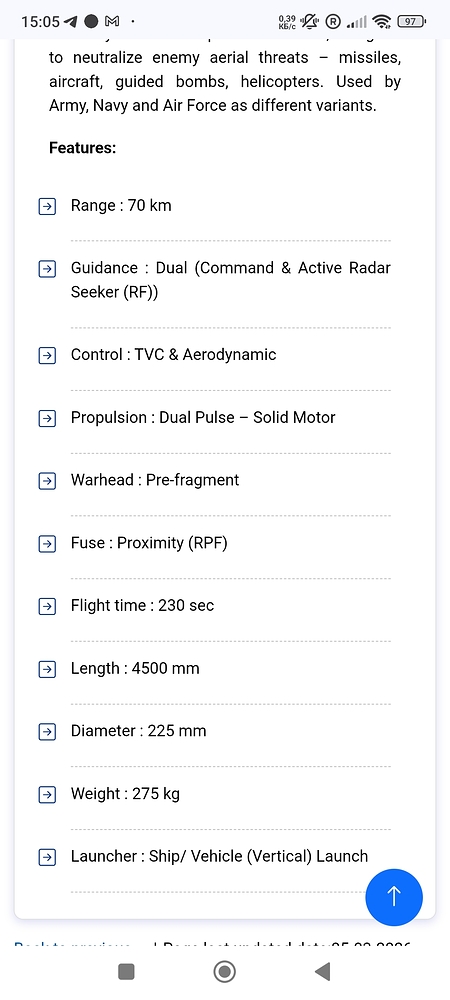The image size is (450, 1000).
Task: Tap the Android back triangle button
Action: click(x=323, y=971)
